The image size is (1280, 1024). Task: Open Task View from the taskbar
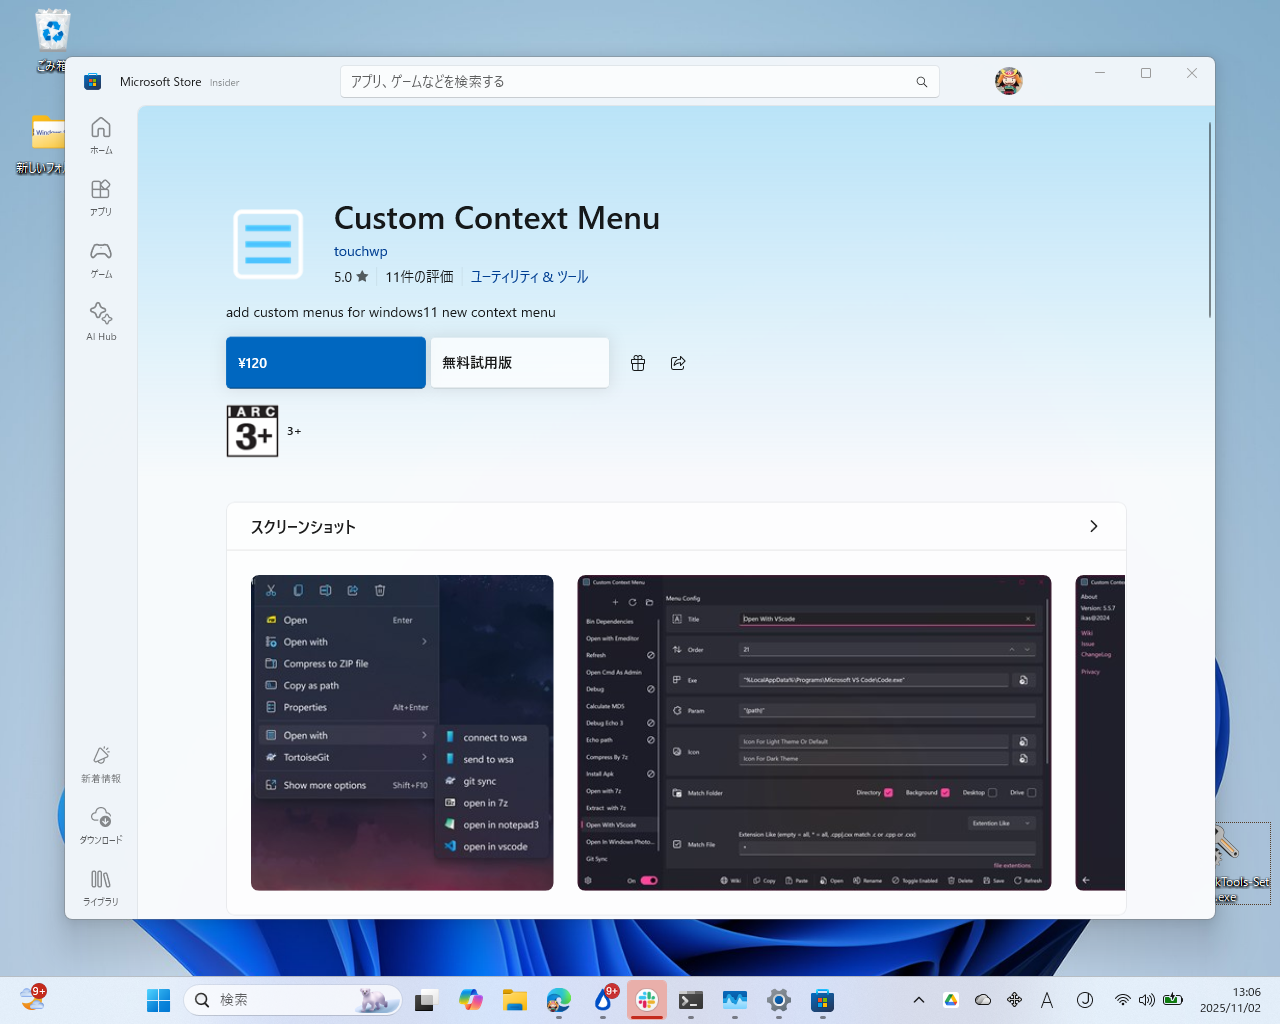[x=427, y=1000]
